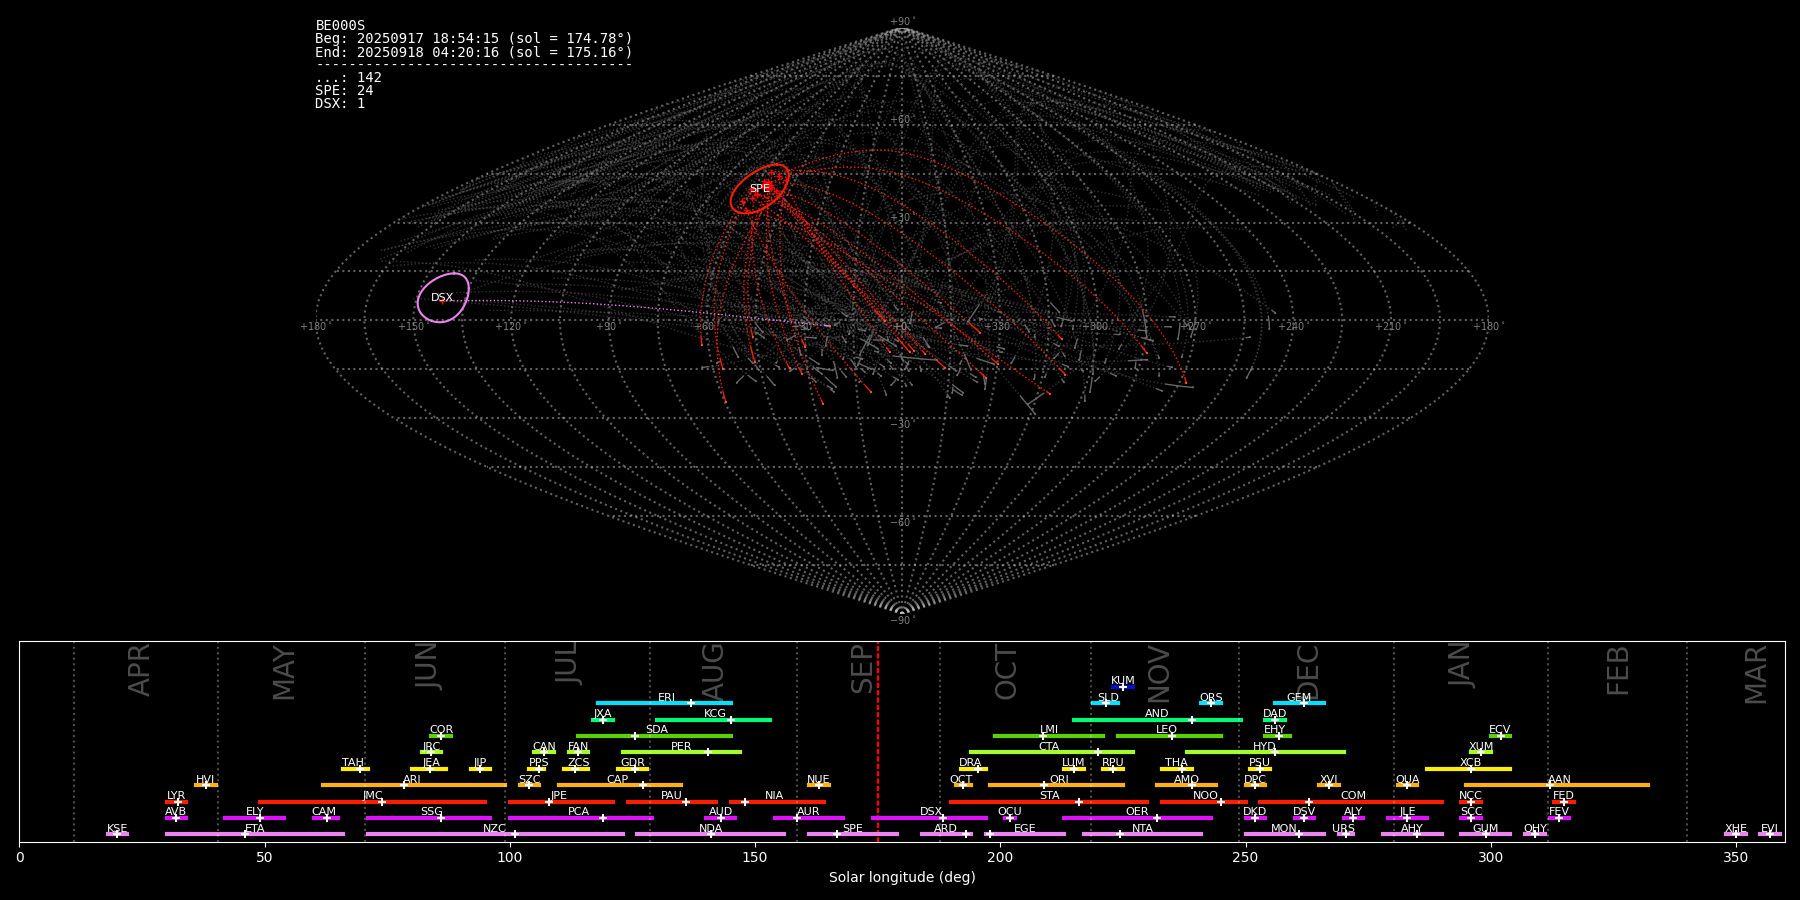
Task: Click the '...: 142' sporadic count line
Action: coord(348,78)
